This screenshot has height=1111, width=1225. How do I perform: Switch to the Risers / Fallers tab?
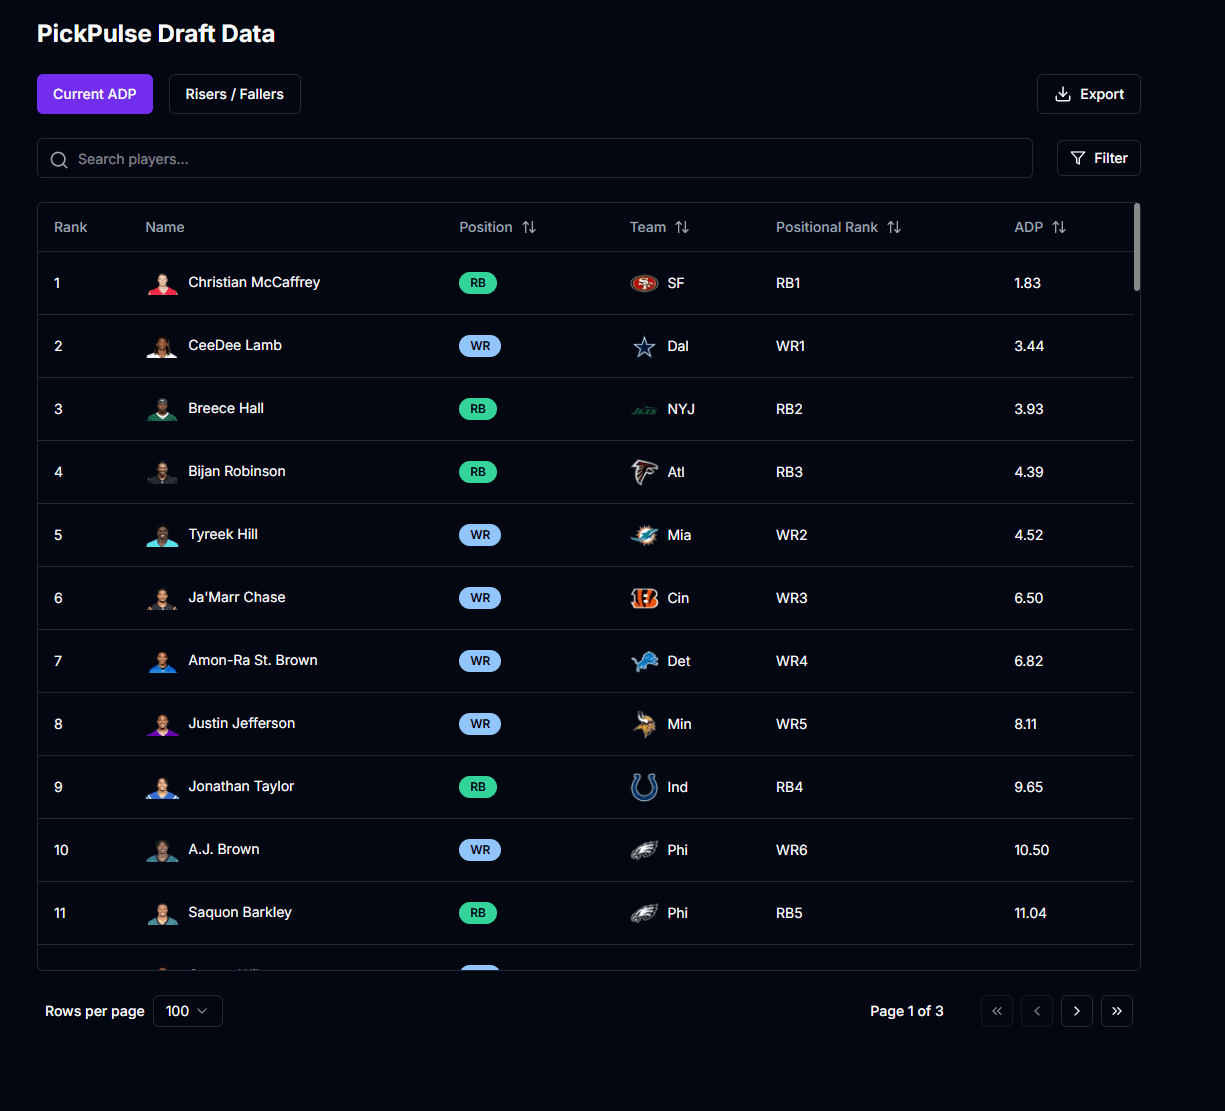pos(234,94)
